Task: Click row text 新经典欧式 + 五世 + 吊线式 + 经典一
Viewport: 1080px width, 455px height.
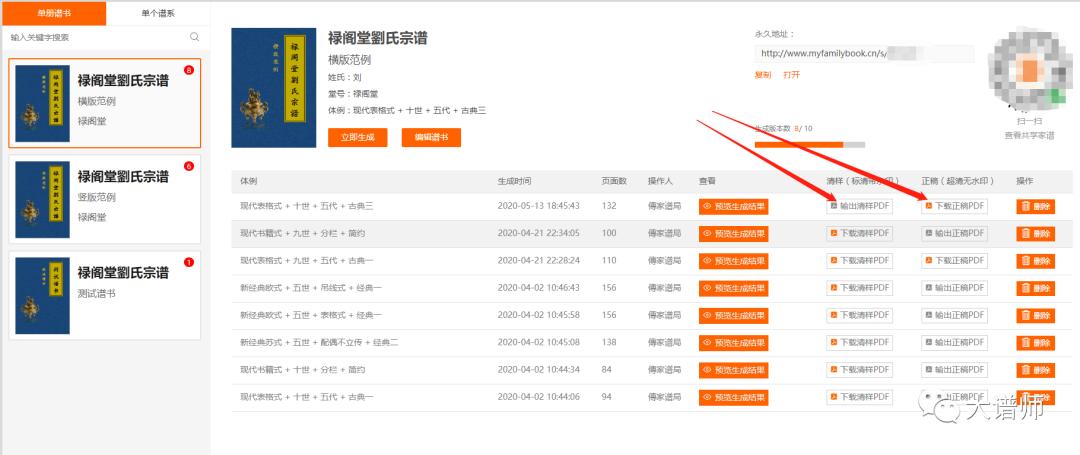Action: click(311, 288)
